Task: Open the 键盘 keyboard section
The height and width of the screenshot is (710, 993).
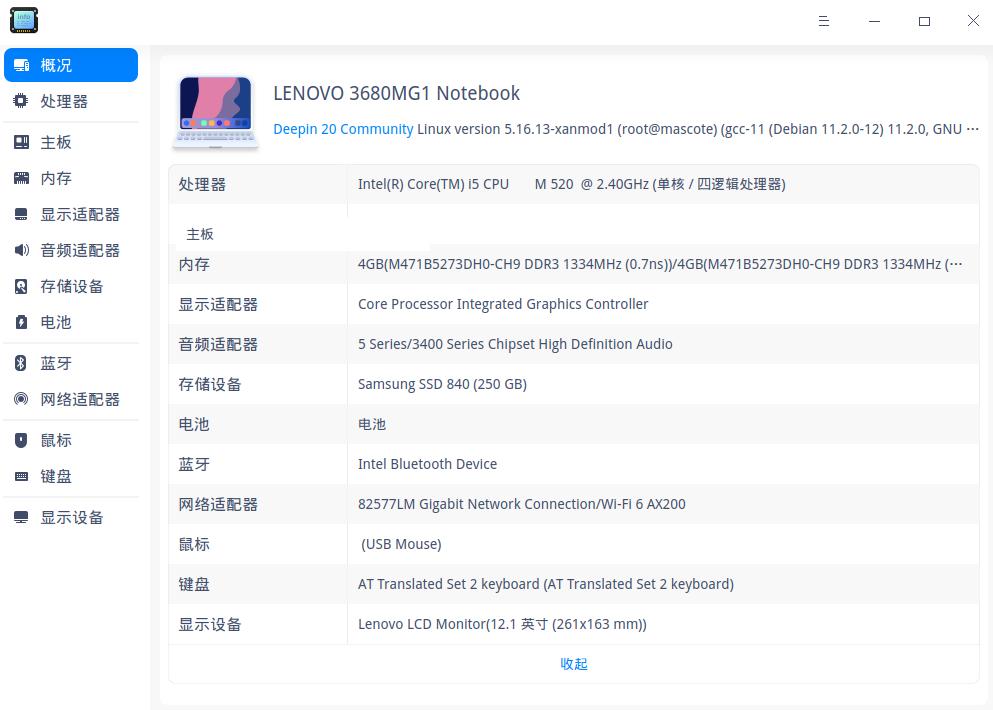Action: pos(21,476)
